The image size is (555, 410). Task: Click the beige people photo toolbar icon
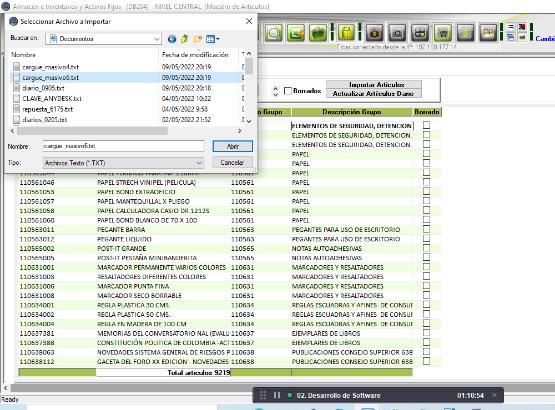point(488,33)
